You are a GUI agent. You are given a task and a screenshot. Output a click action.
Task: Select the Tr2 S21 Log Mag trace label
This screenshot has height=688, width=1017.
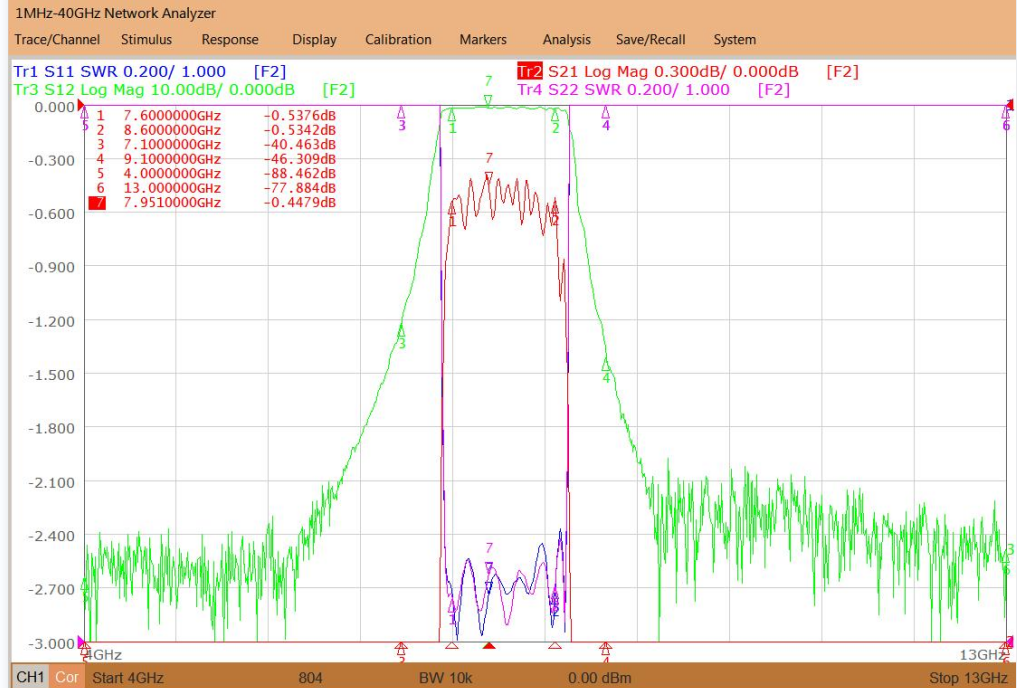point(688,71)
